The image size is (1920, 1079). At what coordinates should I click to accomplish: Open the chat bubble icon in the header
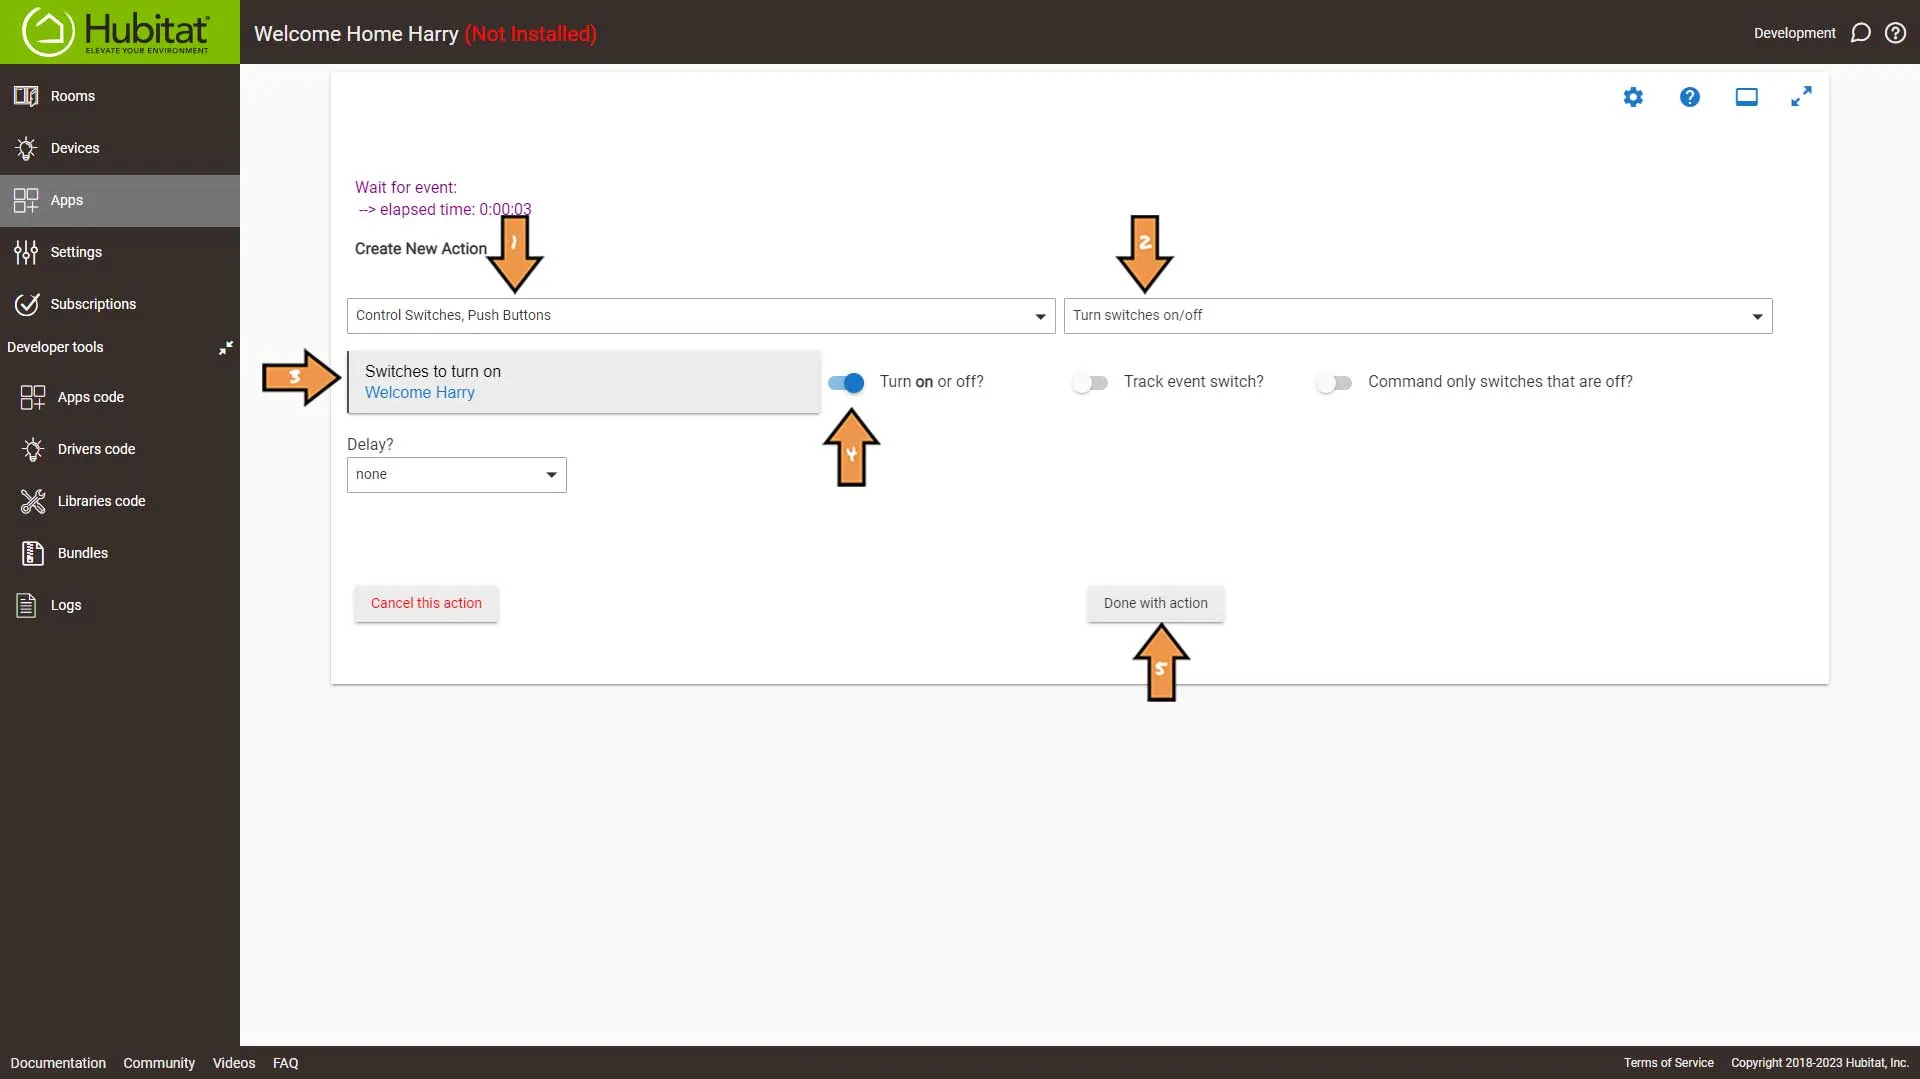pos(1860,33)
